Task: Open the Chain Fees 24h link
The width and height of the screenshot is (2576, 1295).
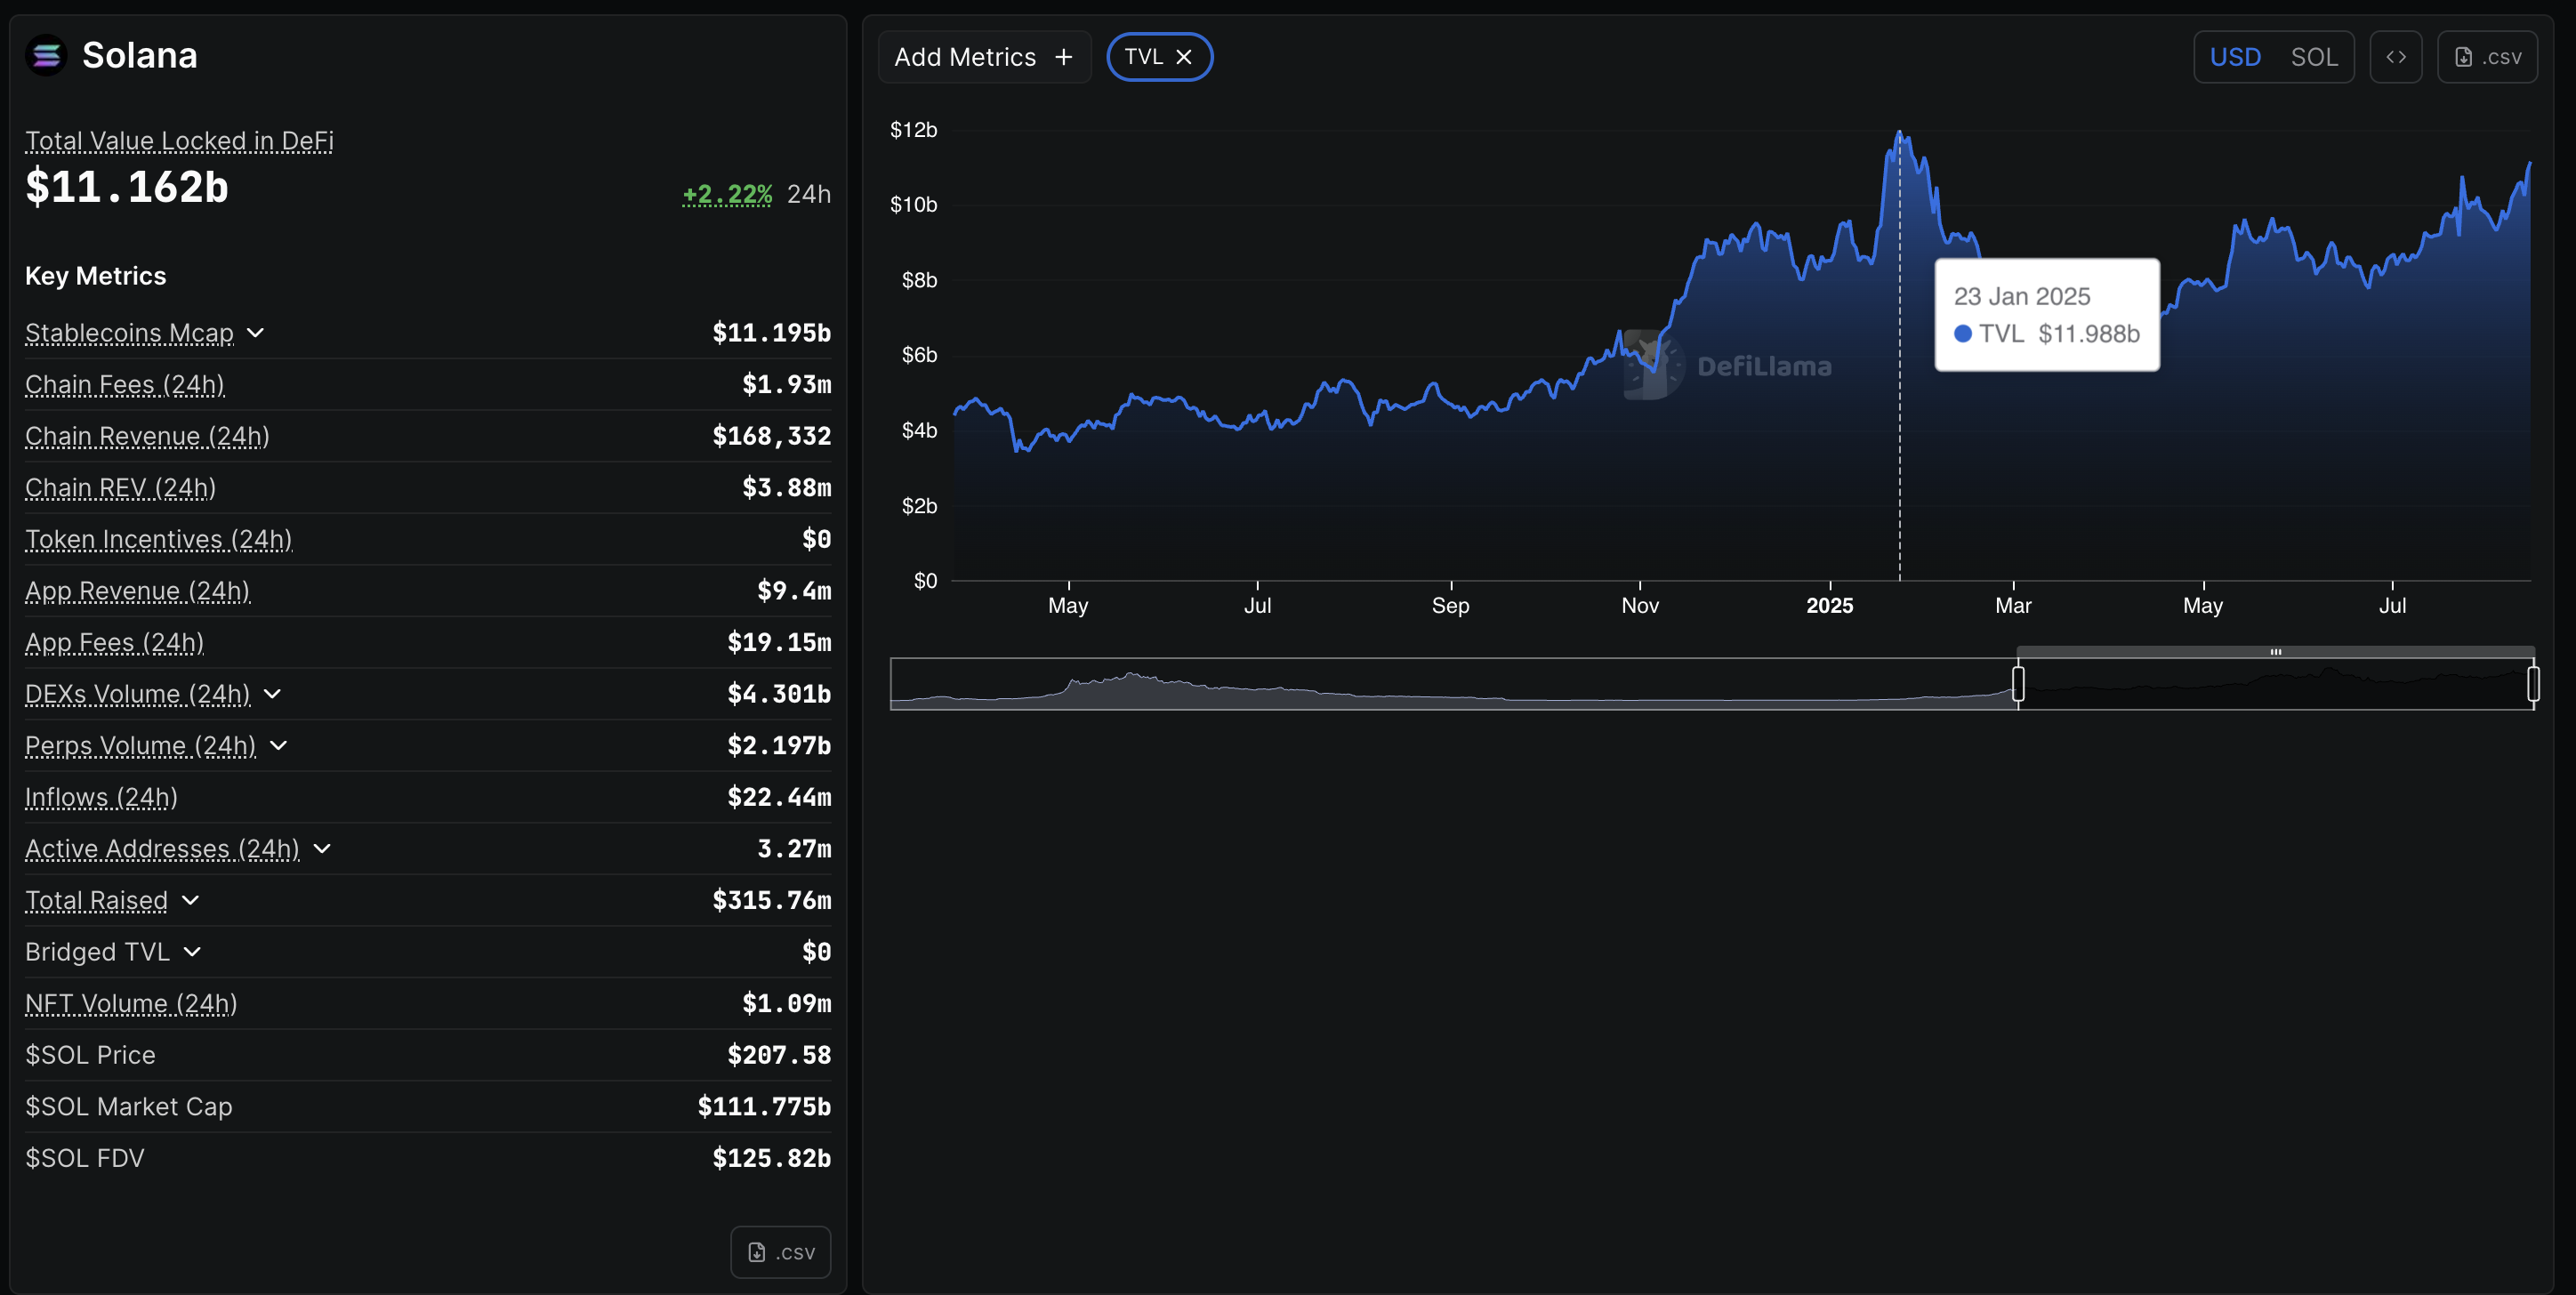Action: coord(124,384)
